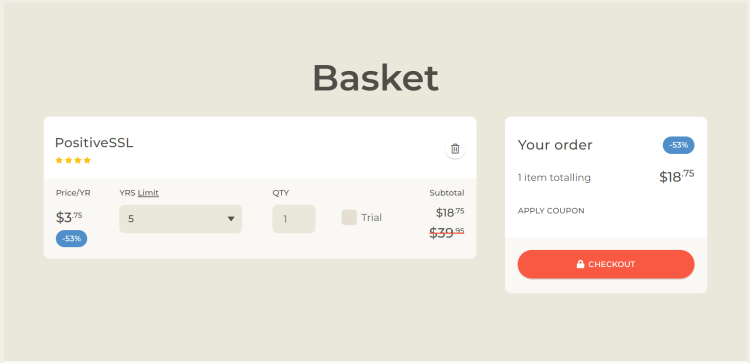
Task: Click the fourth yellow rating star
Action: 87,160
